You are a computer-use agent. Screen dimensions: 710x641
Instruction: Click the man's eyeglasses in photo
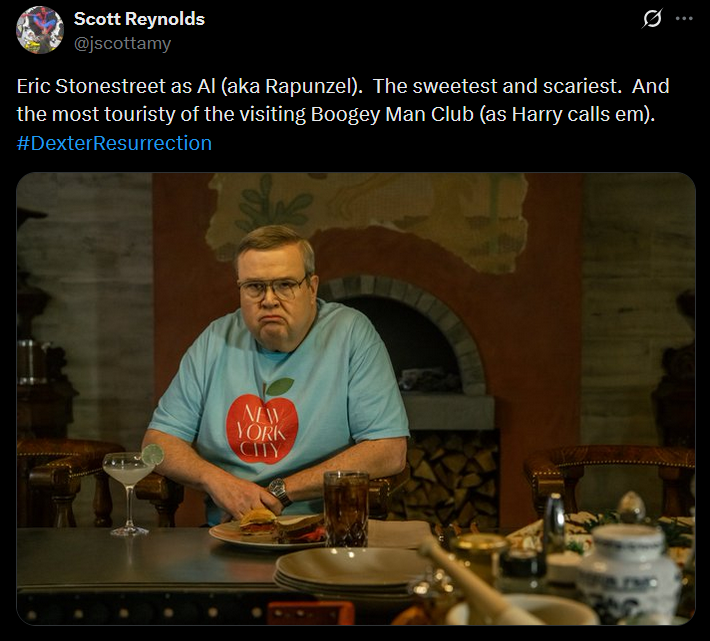(x=272, y=288)
